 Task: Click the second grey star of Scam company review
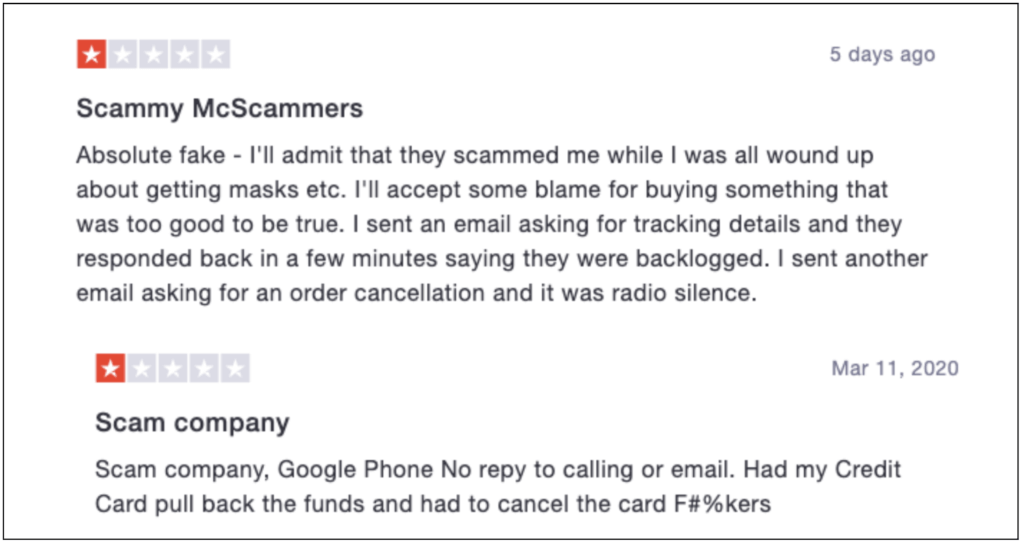click(142, 369)
